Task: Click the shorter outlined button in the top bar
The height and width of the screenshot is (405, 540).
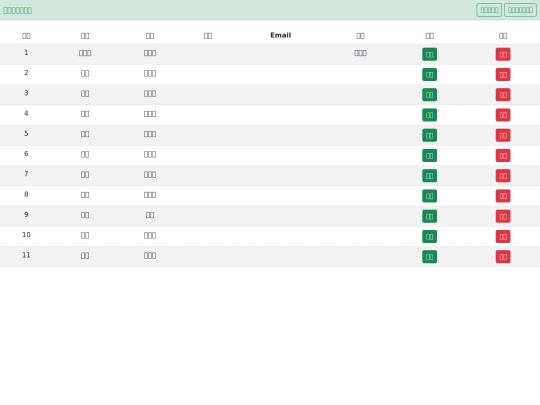Action: click(489, 10)
